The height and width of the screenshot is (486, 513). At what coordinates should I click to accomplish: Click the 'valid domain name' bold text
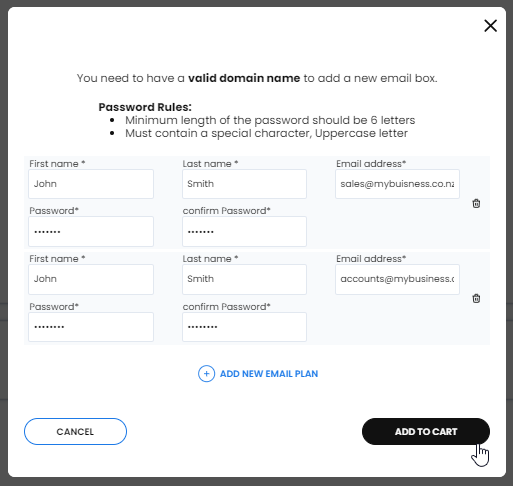pyautogui.click(x=244, y=78)
